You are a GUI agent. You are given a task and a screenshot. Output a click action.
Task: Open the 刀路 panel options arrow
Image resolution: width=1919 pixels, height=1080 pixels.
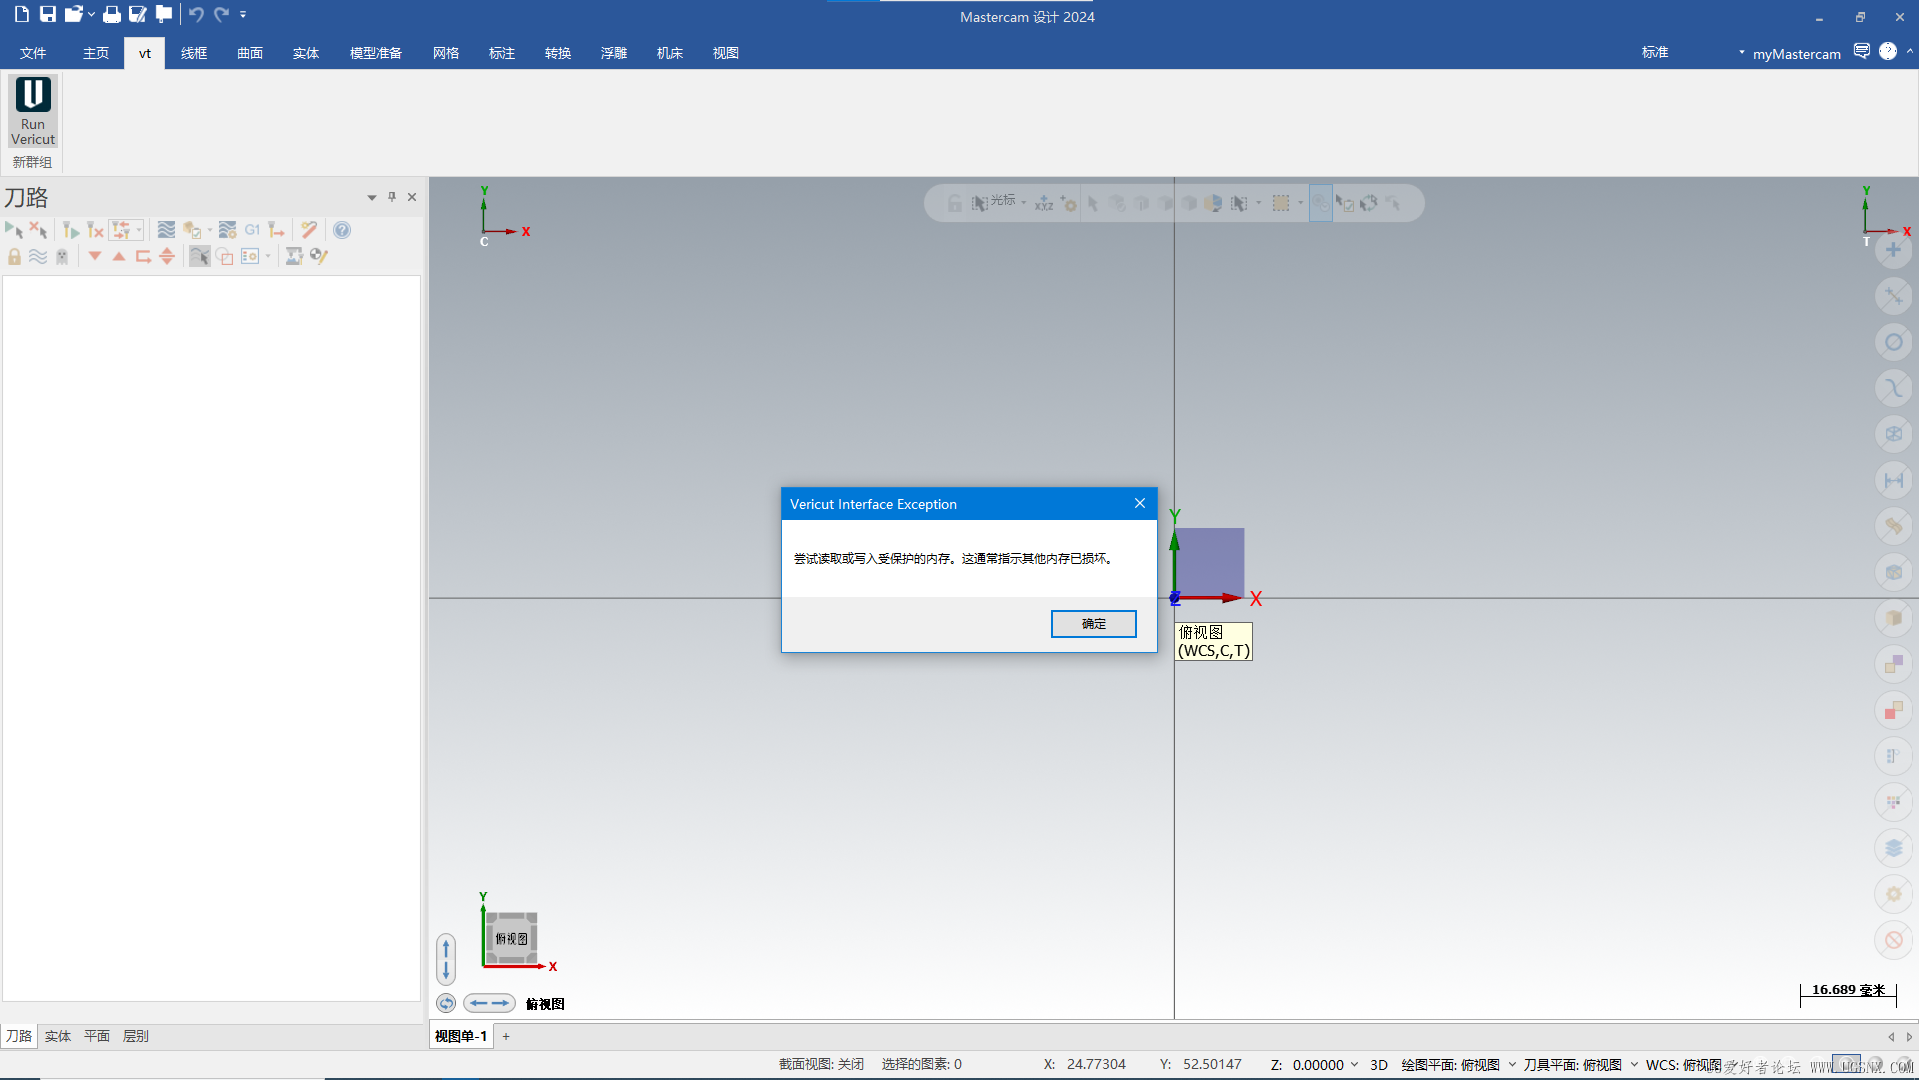click(372, 197)
